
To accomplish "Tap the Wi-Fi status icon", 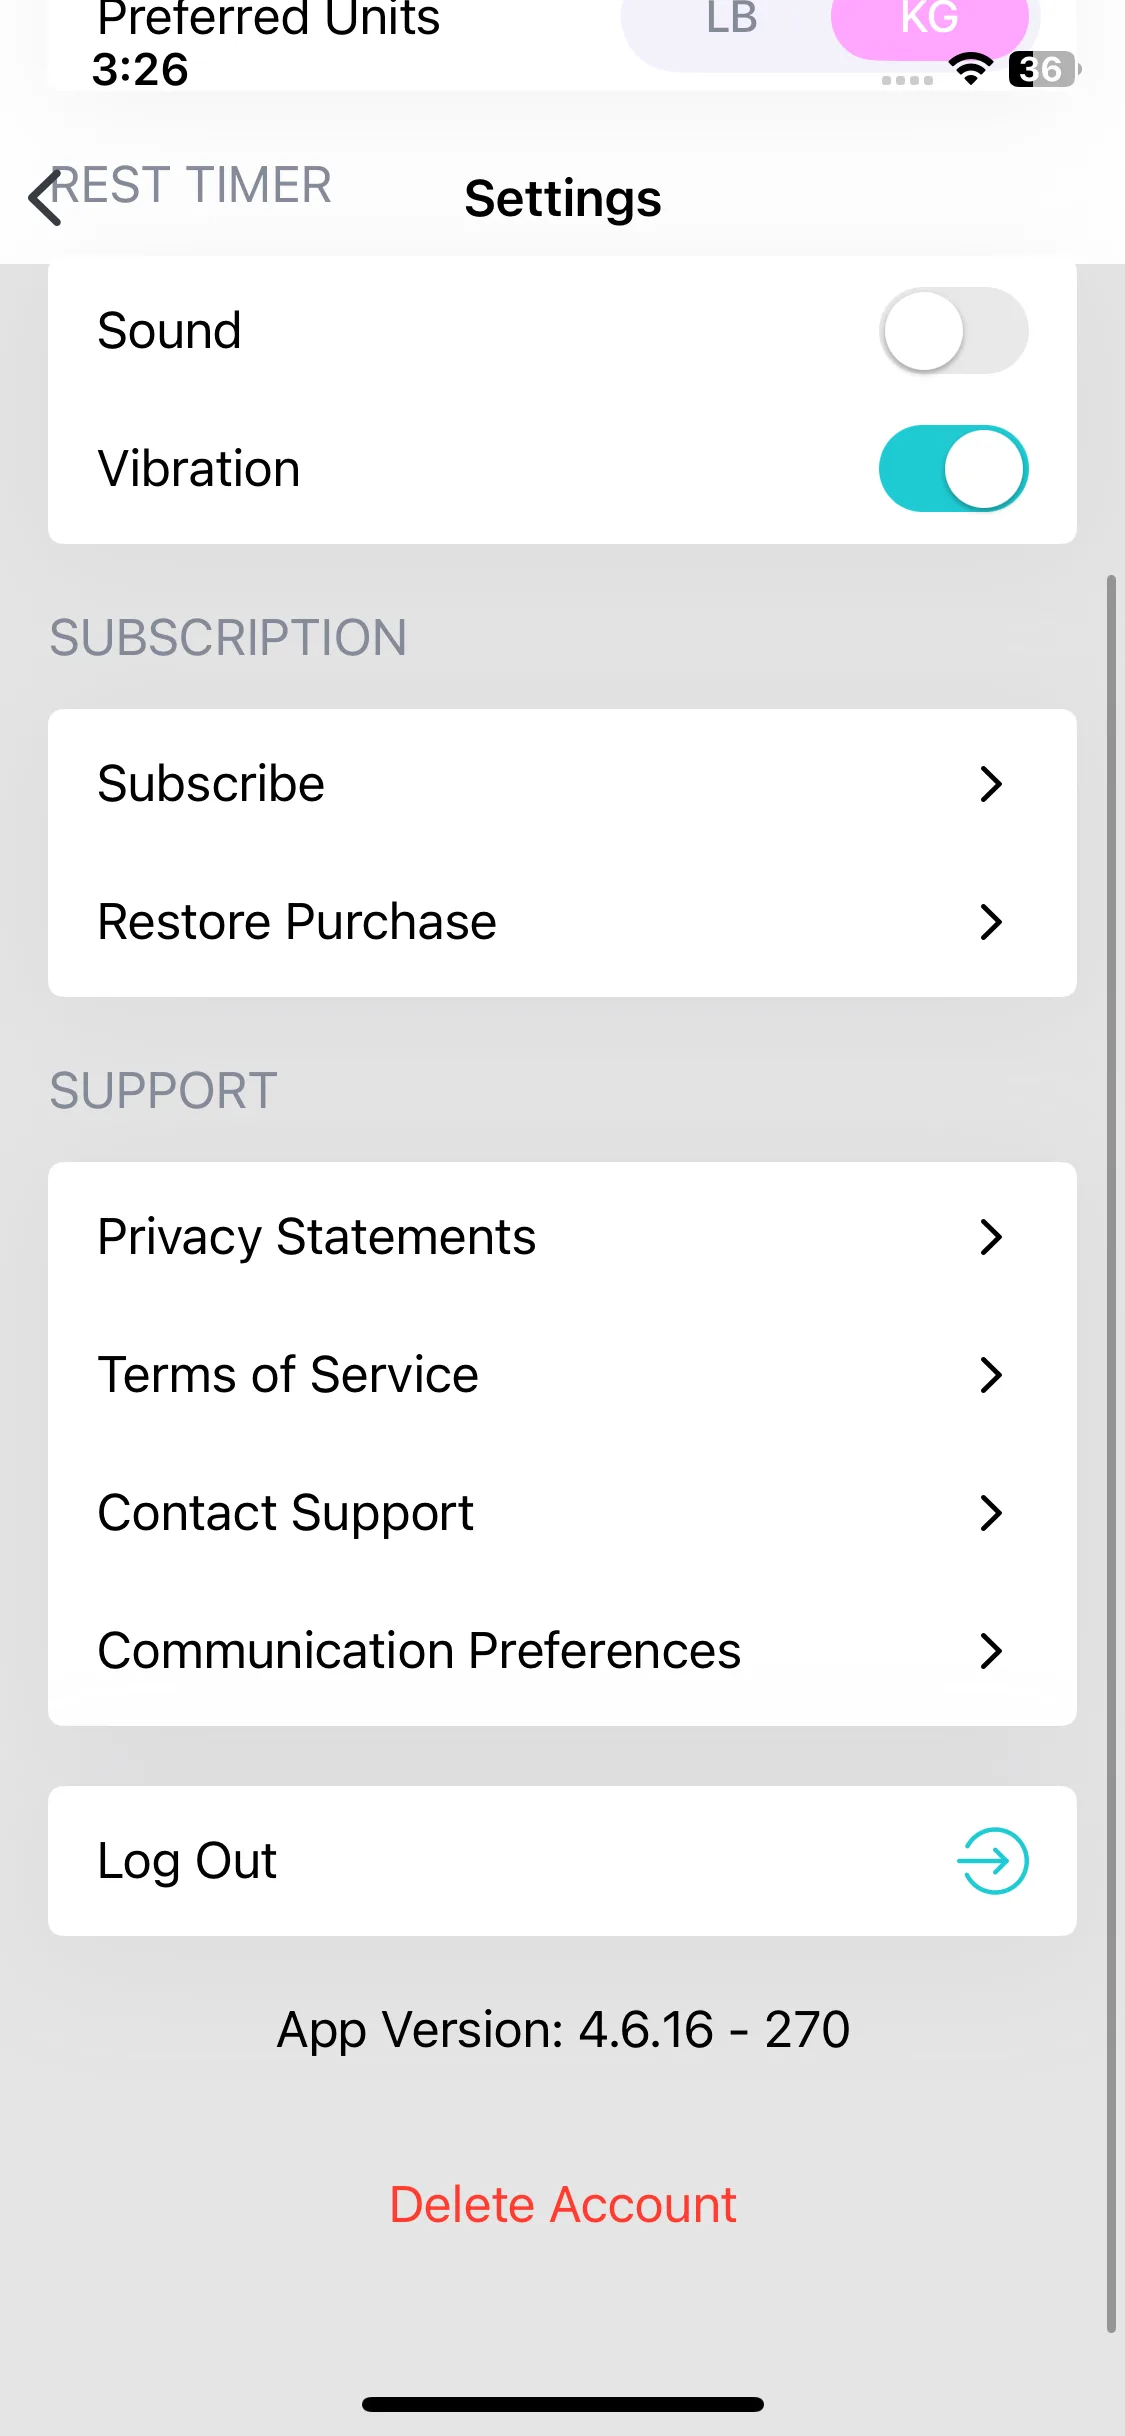I will [x=970, y=69].
